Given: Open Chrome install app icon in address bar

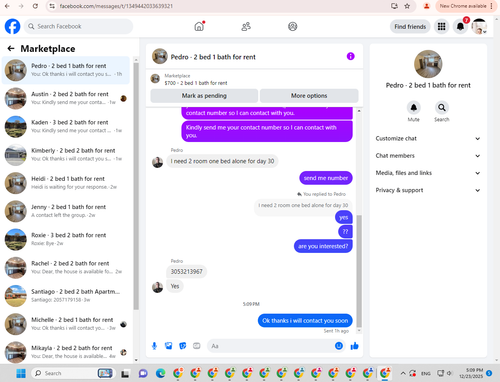Looking at the screenshot, I should (x=394, y=6).
